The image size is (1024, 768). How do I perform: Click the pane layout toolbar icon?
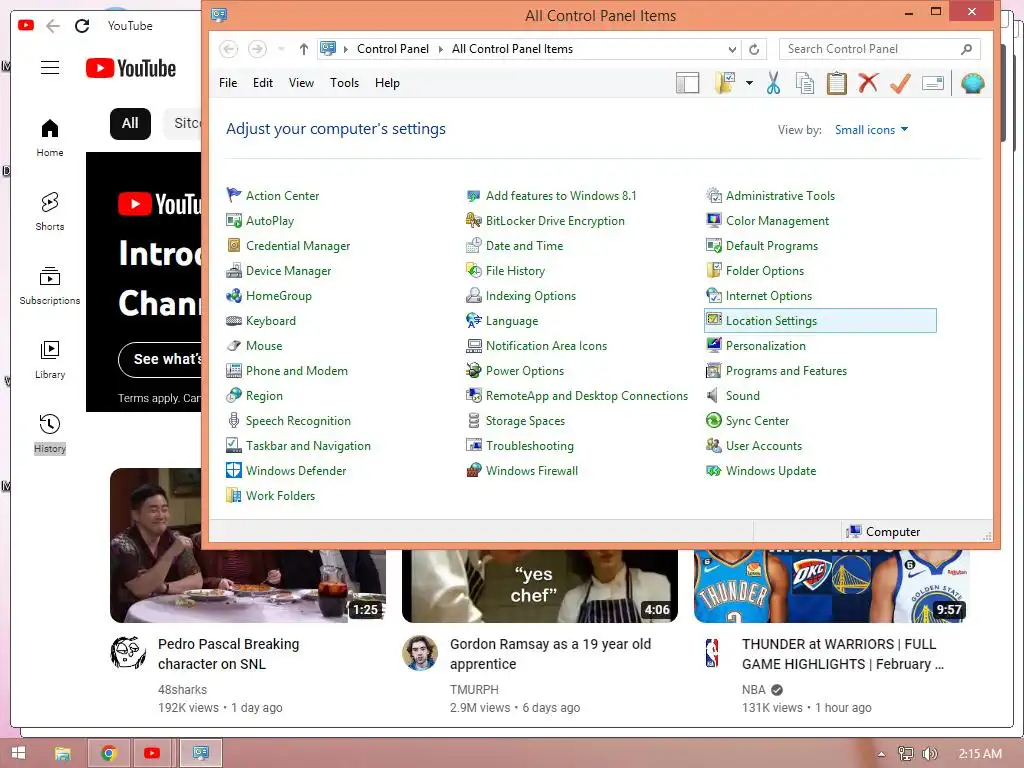click(x=687, y=84)
